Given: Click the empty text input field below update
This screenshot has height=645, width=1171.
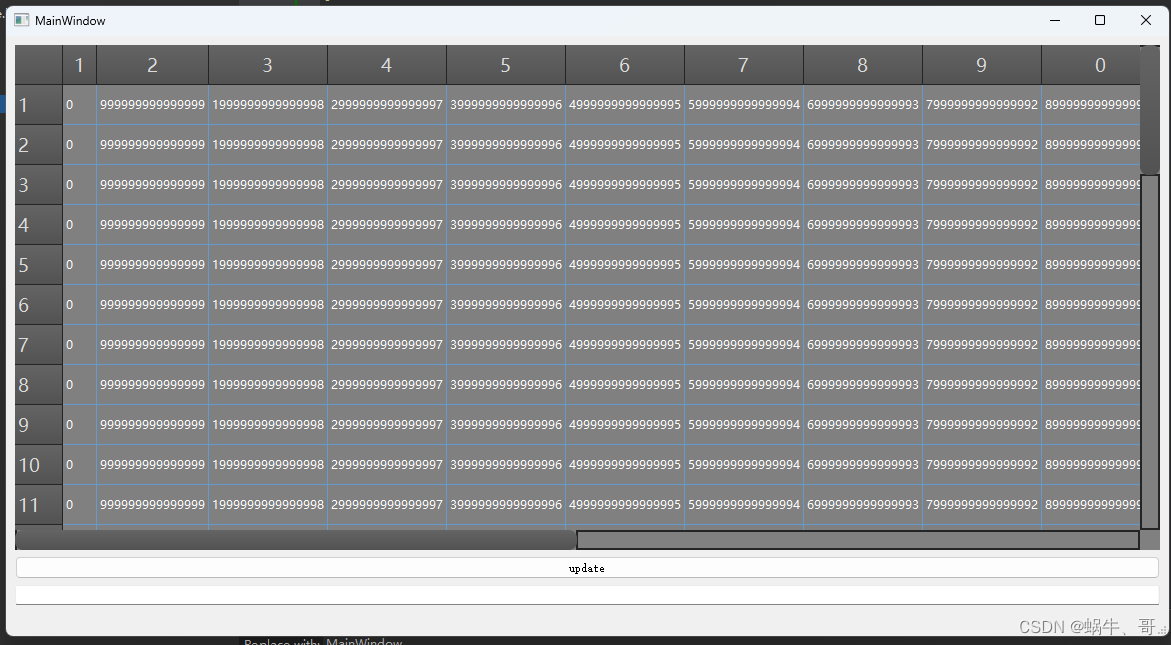Looking at the screenshot, I should click(585, 594).
